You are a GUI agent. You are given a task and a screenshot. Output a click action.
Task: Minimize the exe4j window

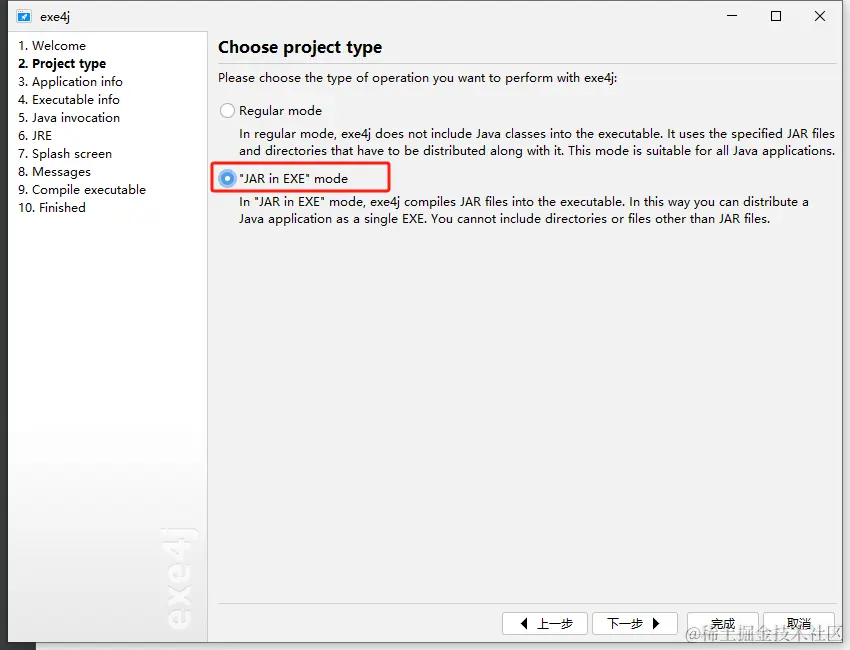pos(732,16)
